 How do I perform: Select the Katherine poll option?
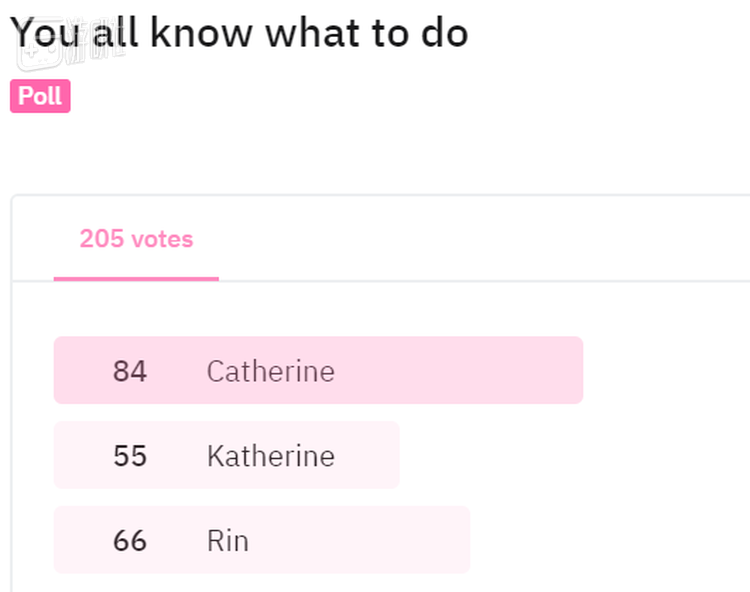click(226, 456)
